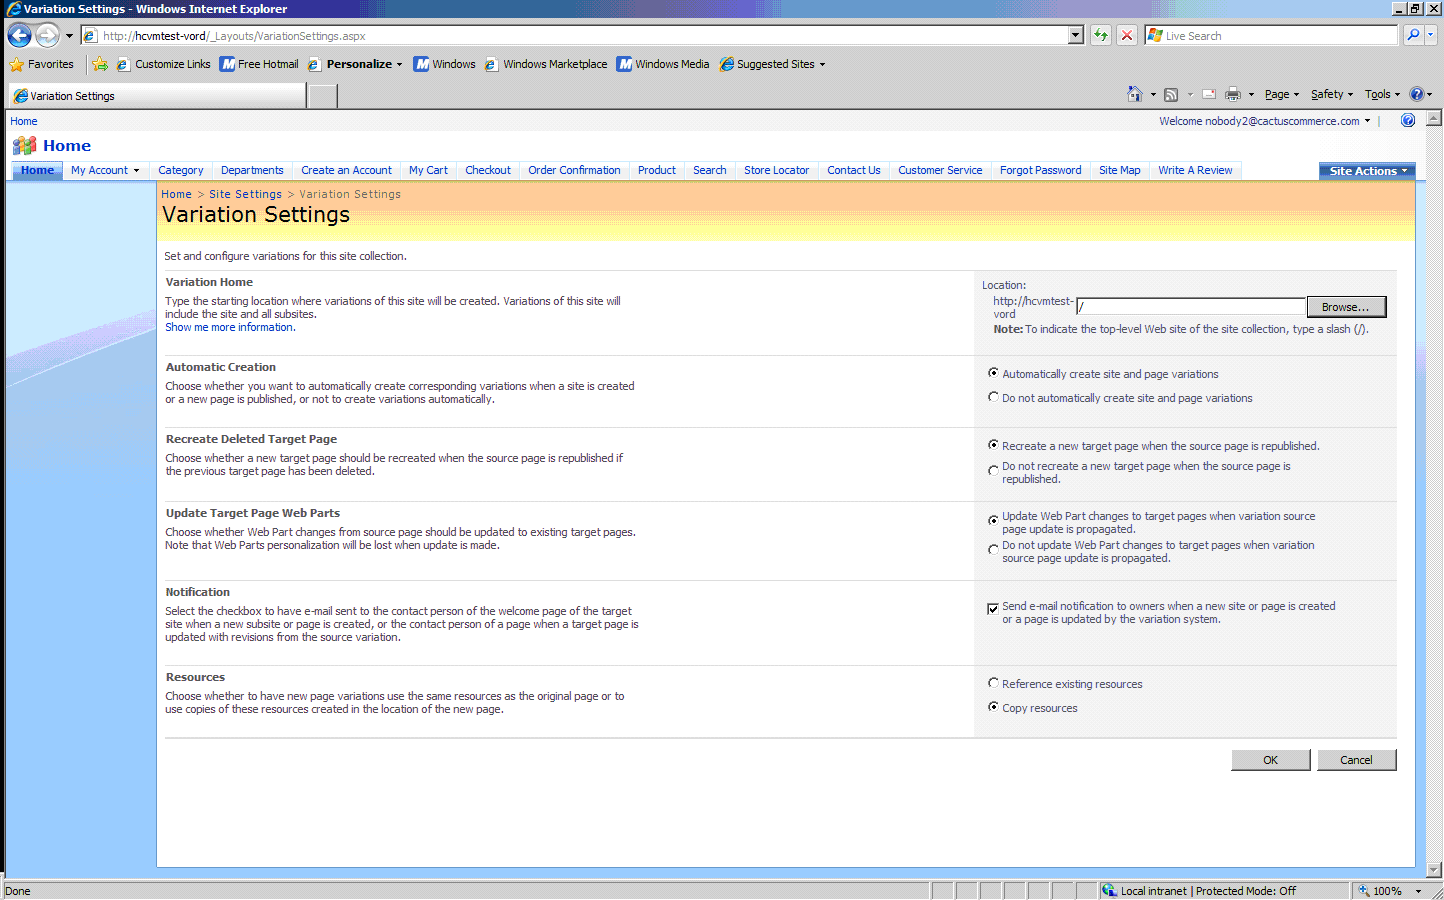Image resolution: width=1444 pixels, height=900 pixels.
Task: Select Do not update Web Part changes option
Action: pyautogui.click(x=993, y=549)
